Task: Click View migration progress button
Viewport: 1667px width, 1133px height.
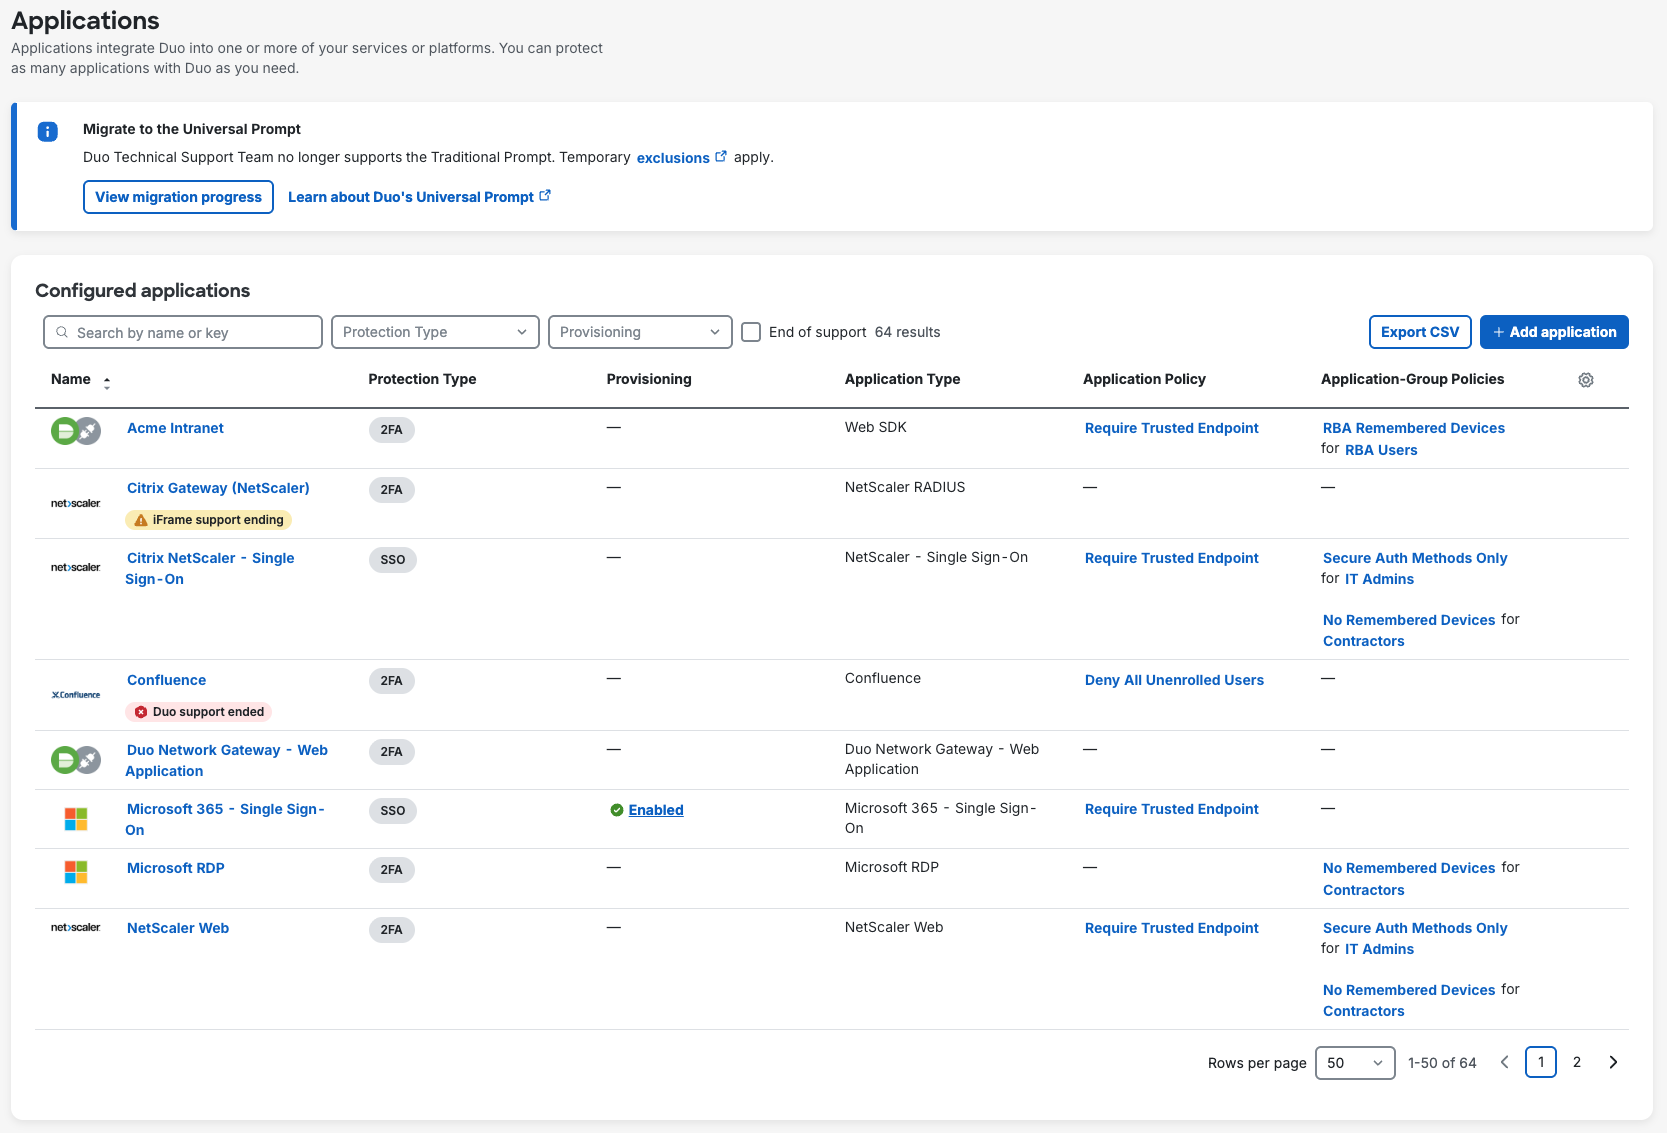Action: click(x=178, y=197)
